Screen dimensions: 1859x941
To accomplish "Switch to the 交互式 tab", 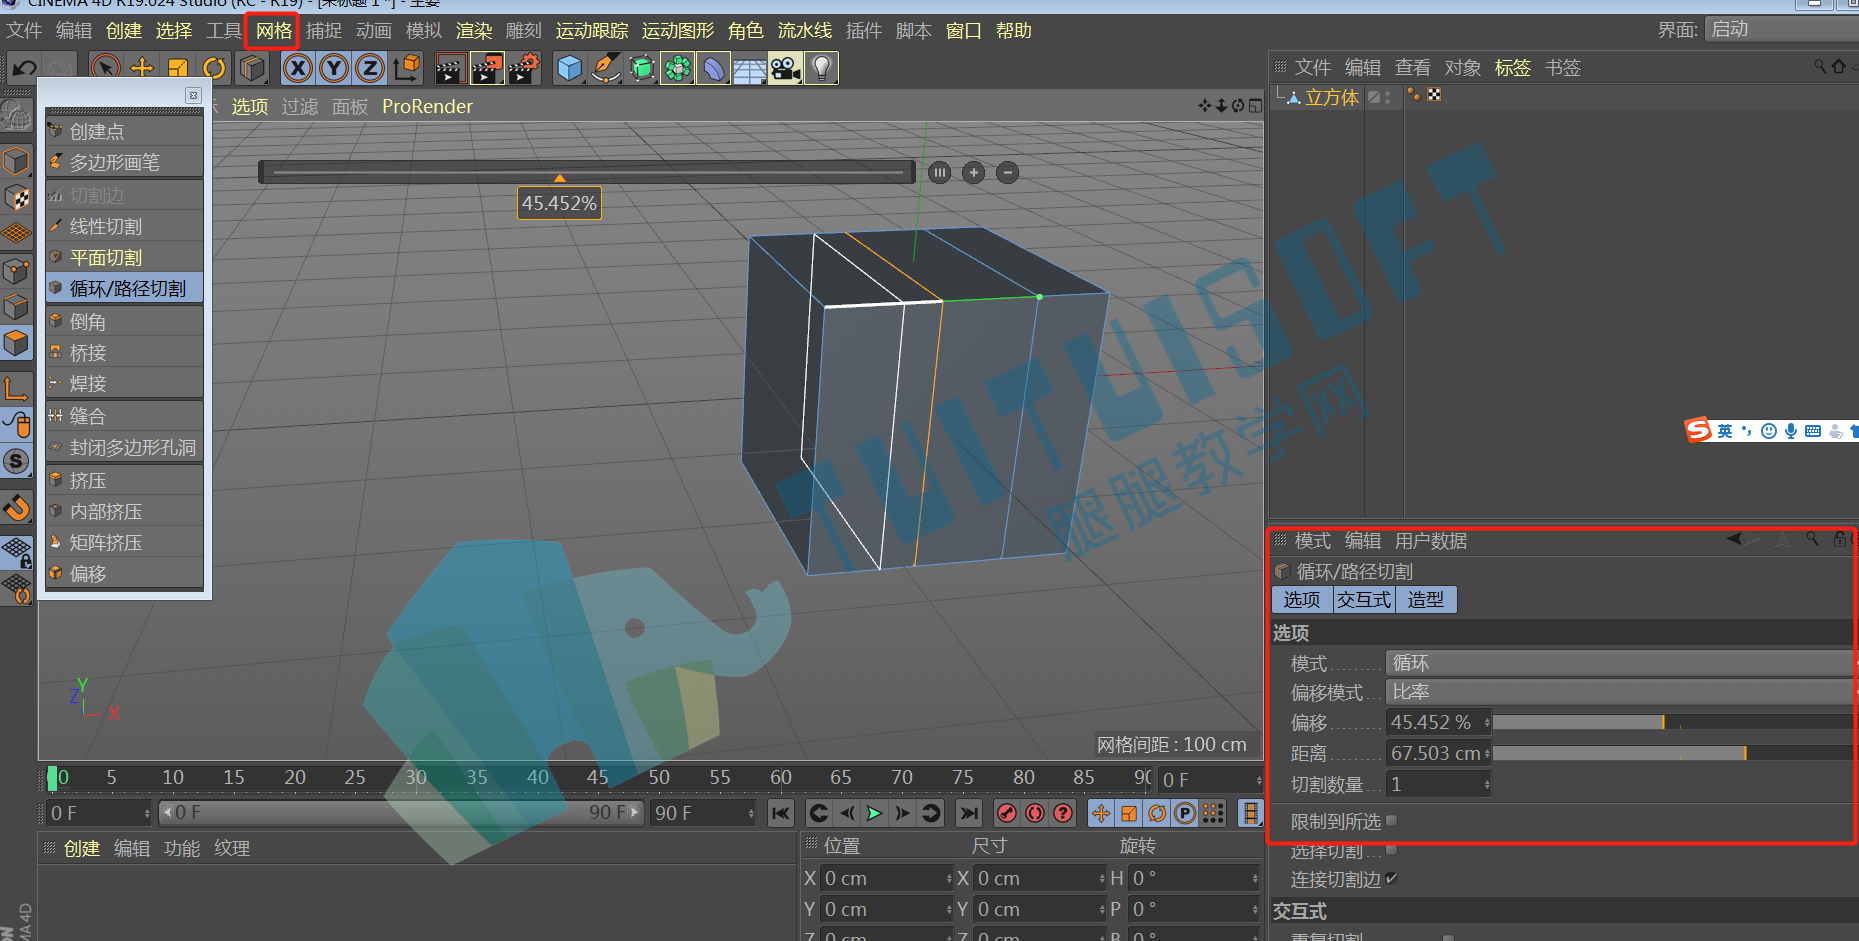I will click(1364, 600).
